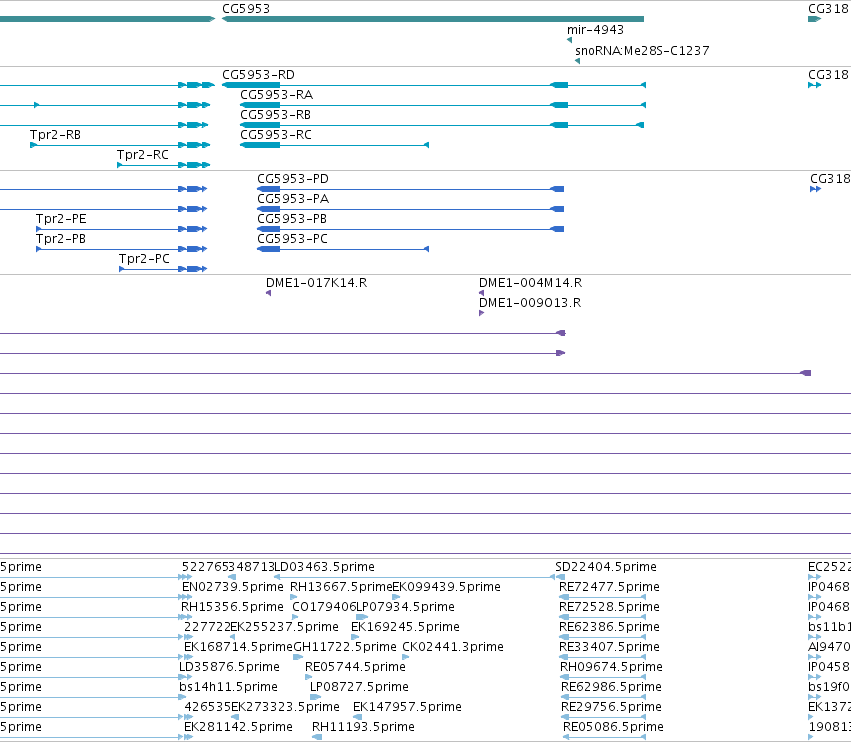Choose CK02441.3prime in EST track

click(x=453, y=647)
